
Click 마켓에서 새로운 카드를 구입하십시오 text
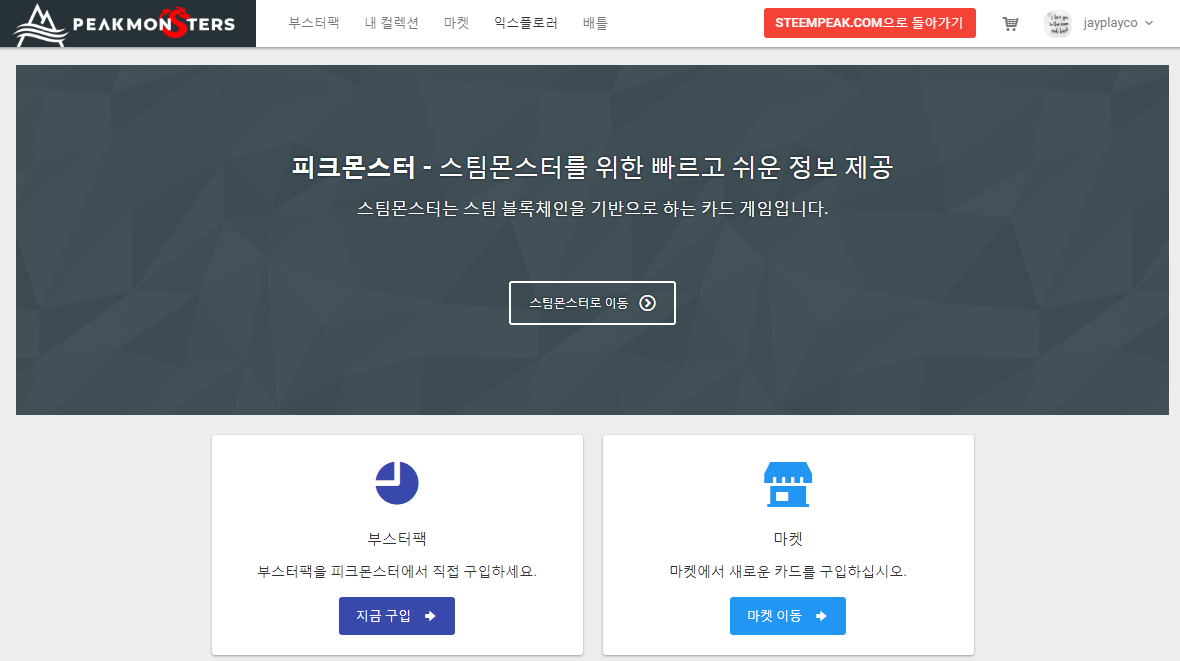(x=788, y=571)
